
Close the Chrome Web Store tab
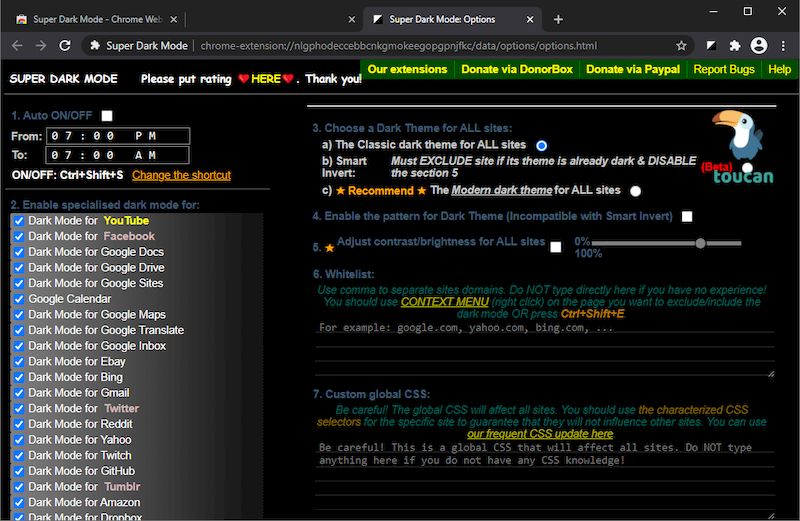point(173,19)
